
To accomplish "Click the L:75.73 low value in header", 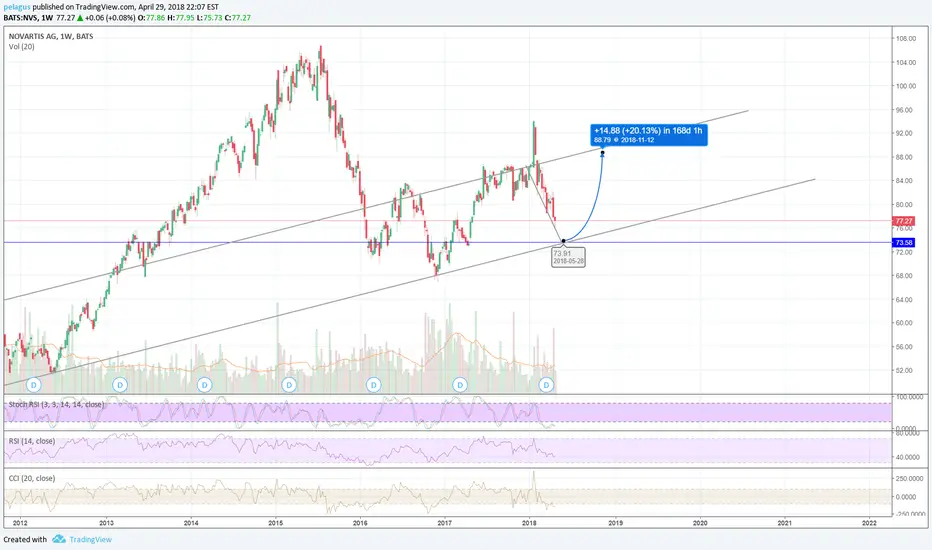I will (x=209, y=18).
